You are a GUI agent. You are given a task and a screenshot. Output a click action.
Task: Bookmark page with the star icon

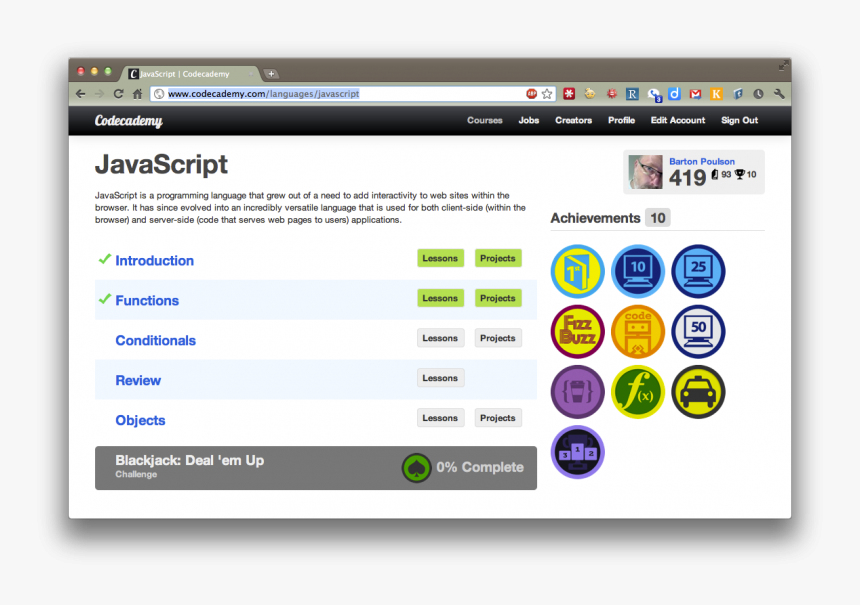[x=547, y=94]
